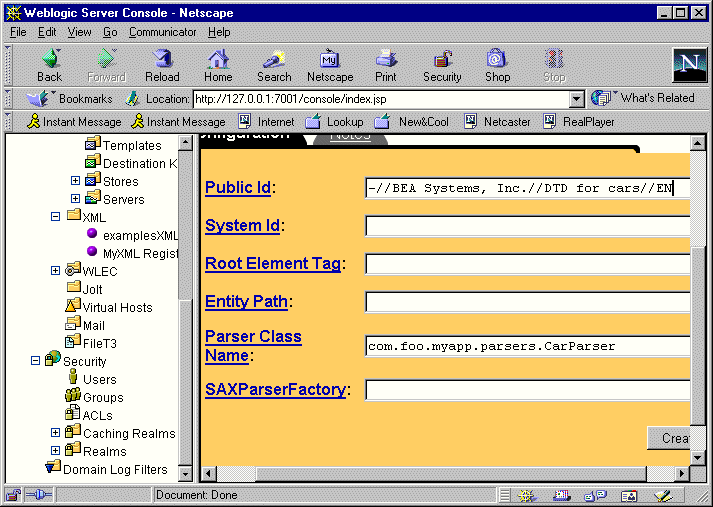Click in the System Id field
The width and height of the screenshot is (713, 507).
[x=527, y=226]
